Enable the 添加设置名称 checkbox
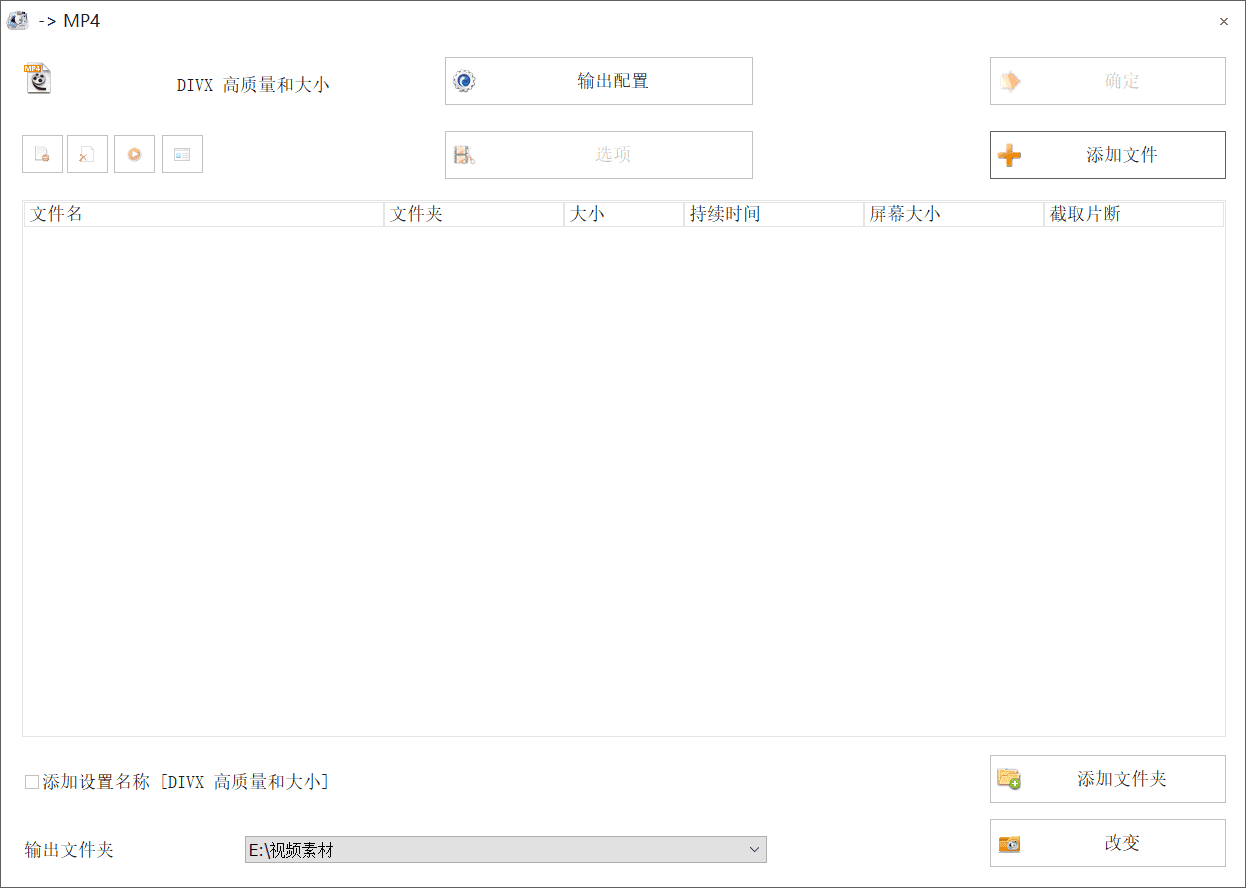1246x888 pixels. pyautogui.click(x=29, y=781)
